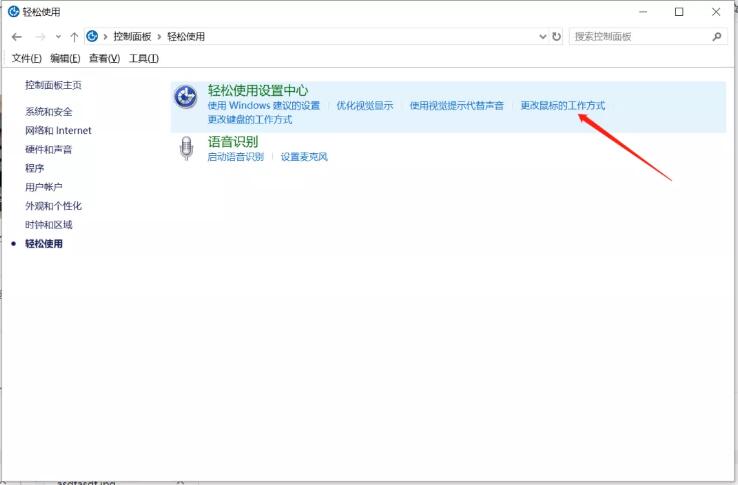This screenshot has height=485, width=738.
Task: Open 设置麦克风 link
Action: point(304,157)
